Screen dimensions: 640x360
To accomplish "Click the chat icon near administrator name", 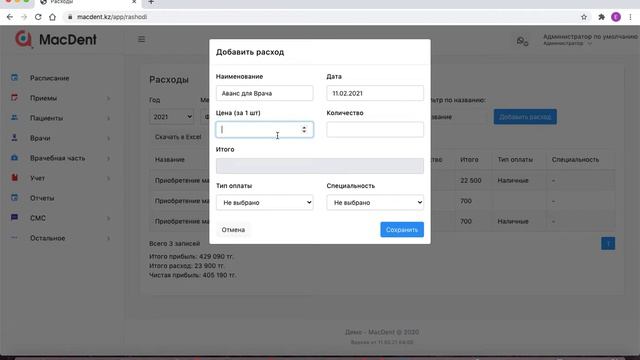I will tap(522, 41).
